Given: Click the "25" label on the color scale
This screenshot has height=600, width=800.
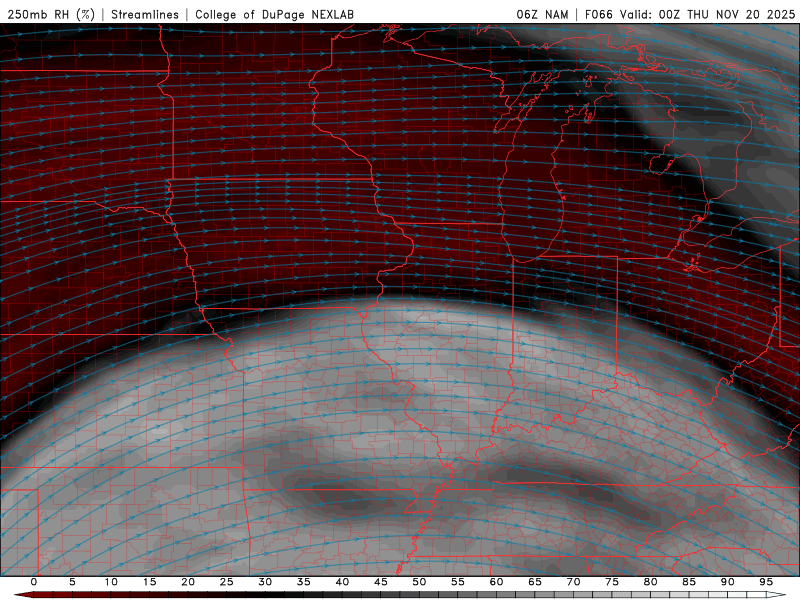Looking at the screenshot, I should click(227, 582).
